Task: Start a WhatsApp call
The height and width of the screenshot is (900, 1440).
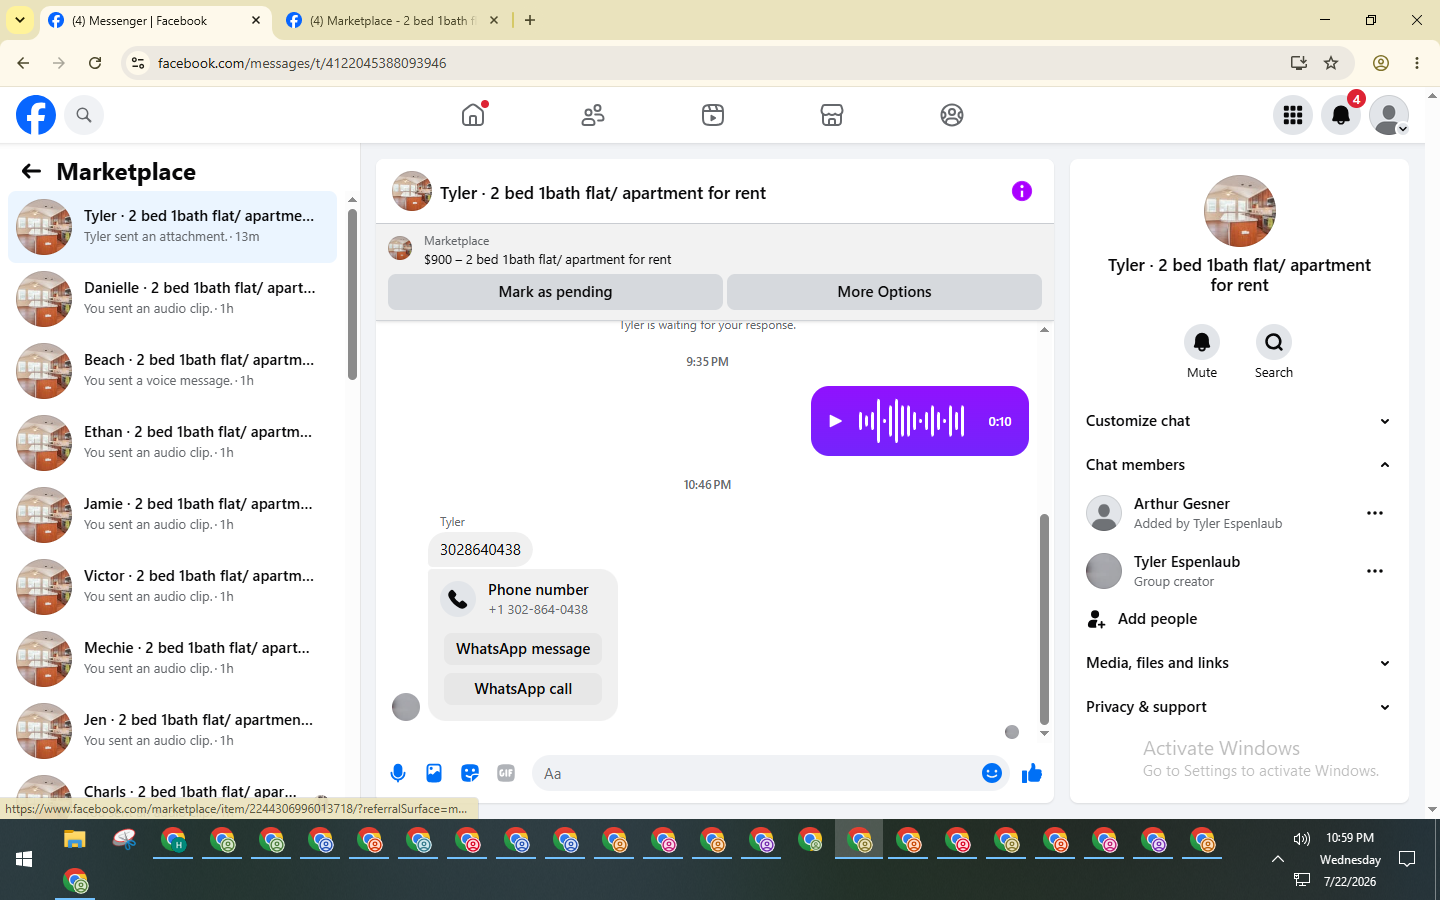Action: (x=523, y=689)
